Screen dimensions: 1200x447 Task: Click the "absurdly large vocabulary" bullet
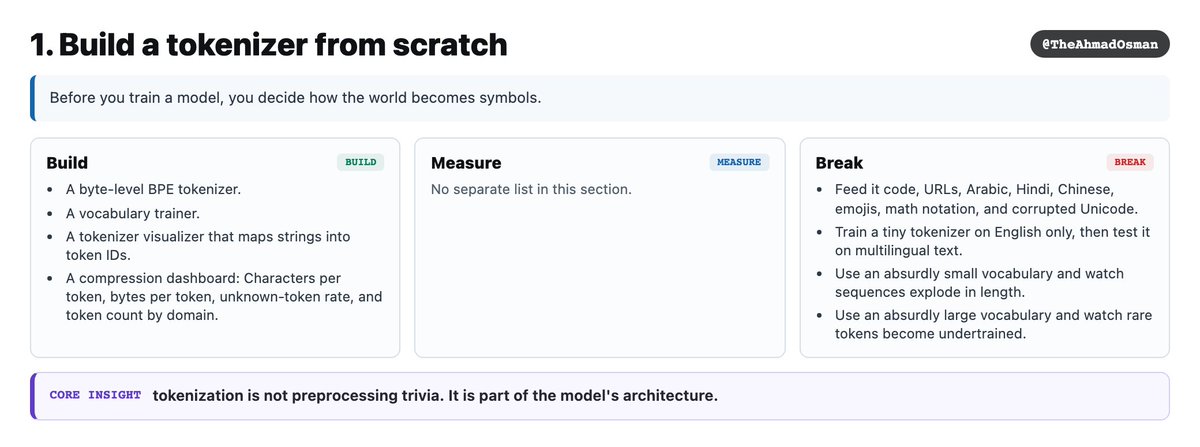coord(993,325)
